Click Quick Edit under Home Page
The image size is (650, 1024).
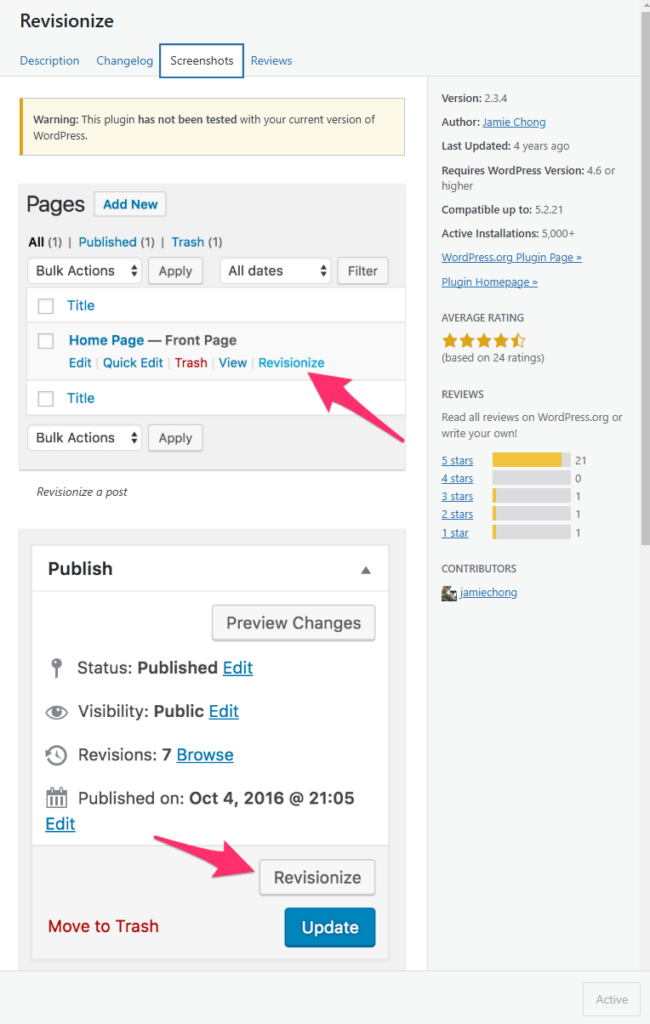[133, 363]
